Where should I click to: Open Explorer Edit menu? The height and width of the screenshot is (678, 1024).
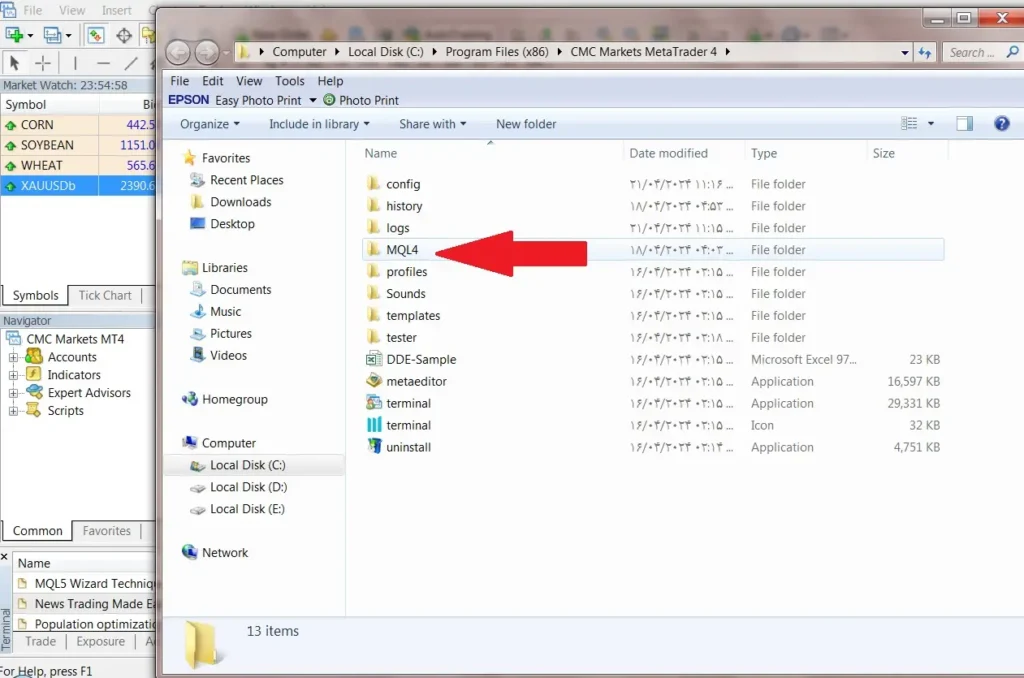[x=212, y=81]
